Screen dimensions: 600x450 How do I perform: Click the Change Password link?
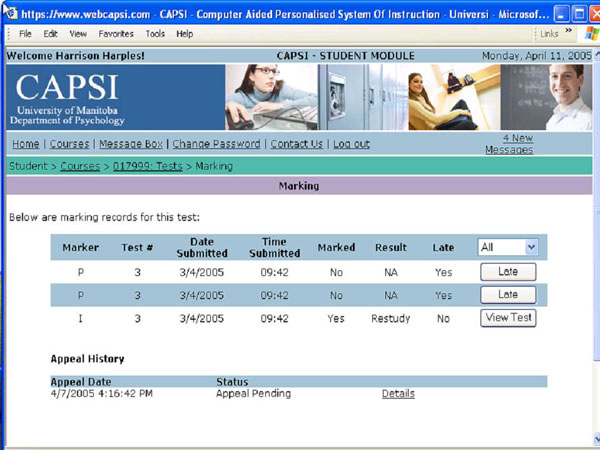[x=216, y=144]
